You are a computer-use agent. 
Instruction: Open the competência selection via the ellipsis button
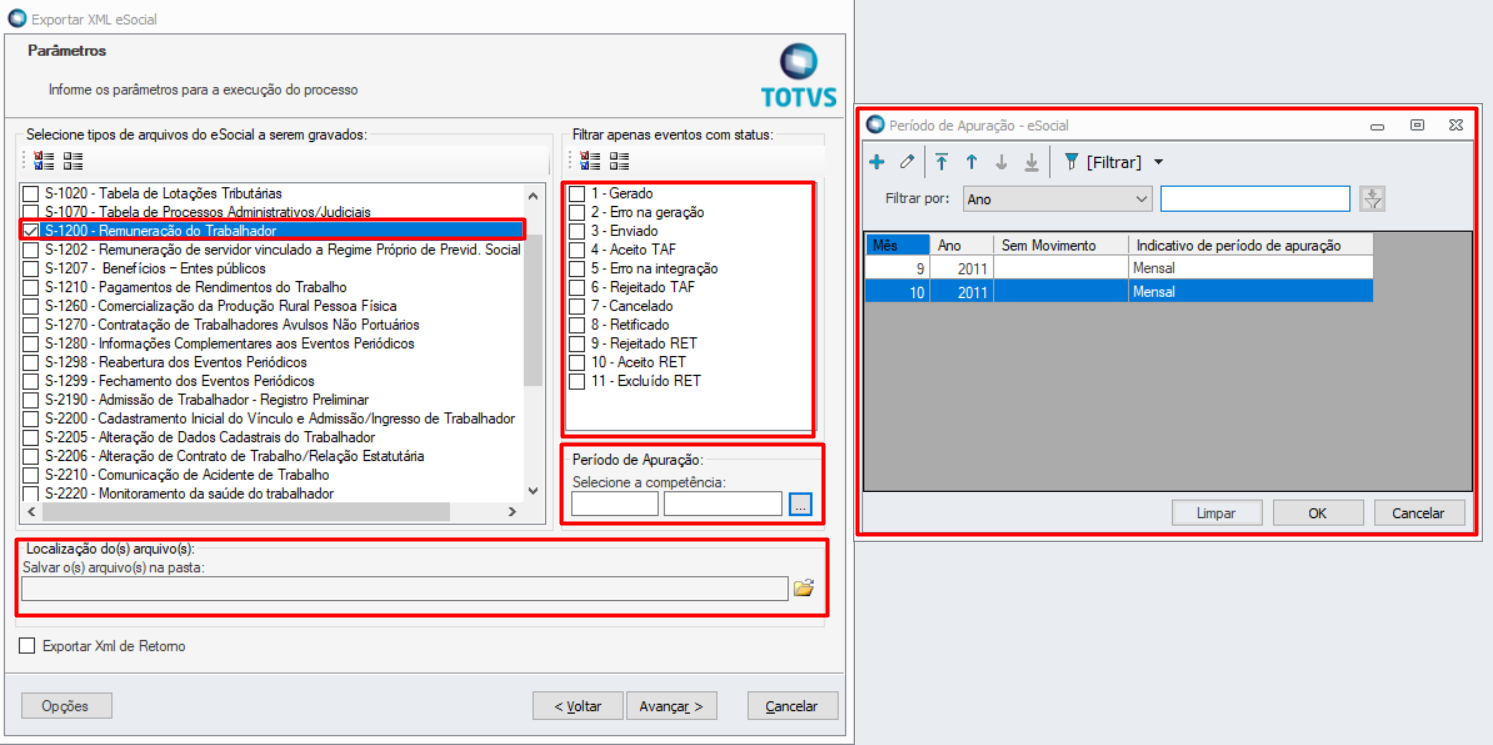tap(800, 503)
